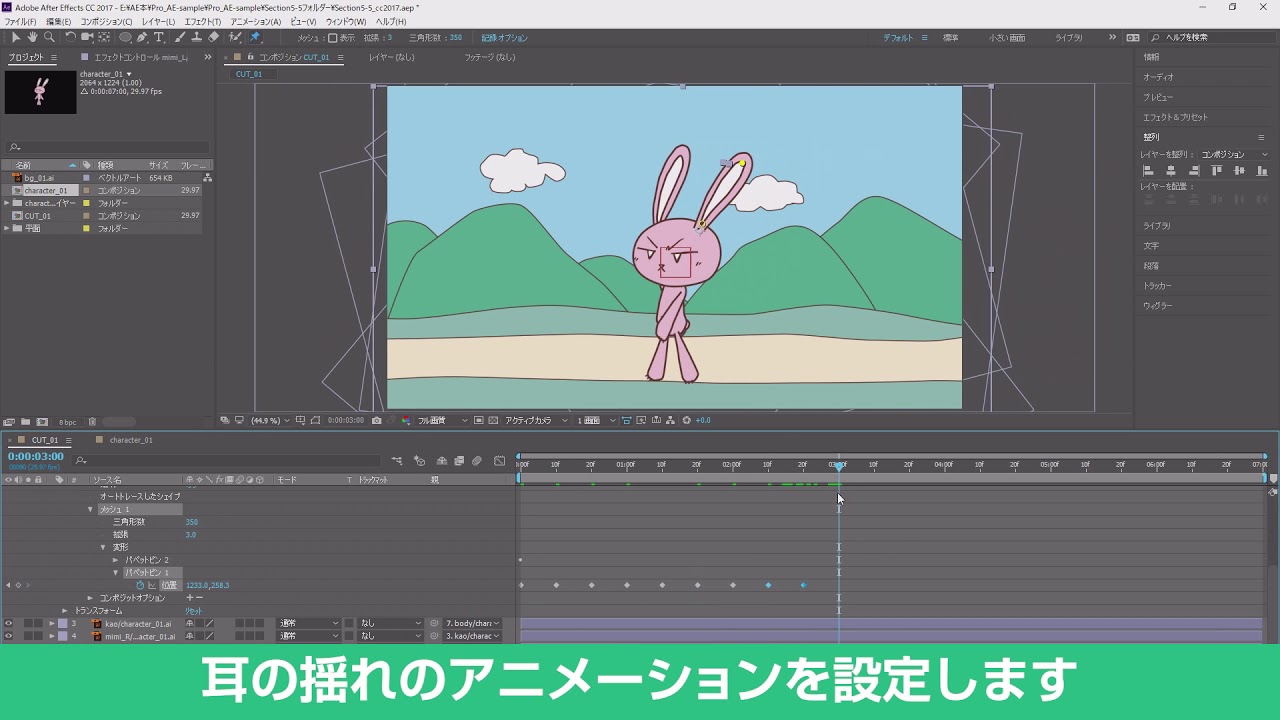Click the 0:00:03:00 timecode field

coord(36,456)
